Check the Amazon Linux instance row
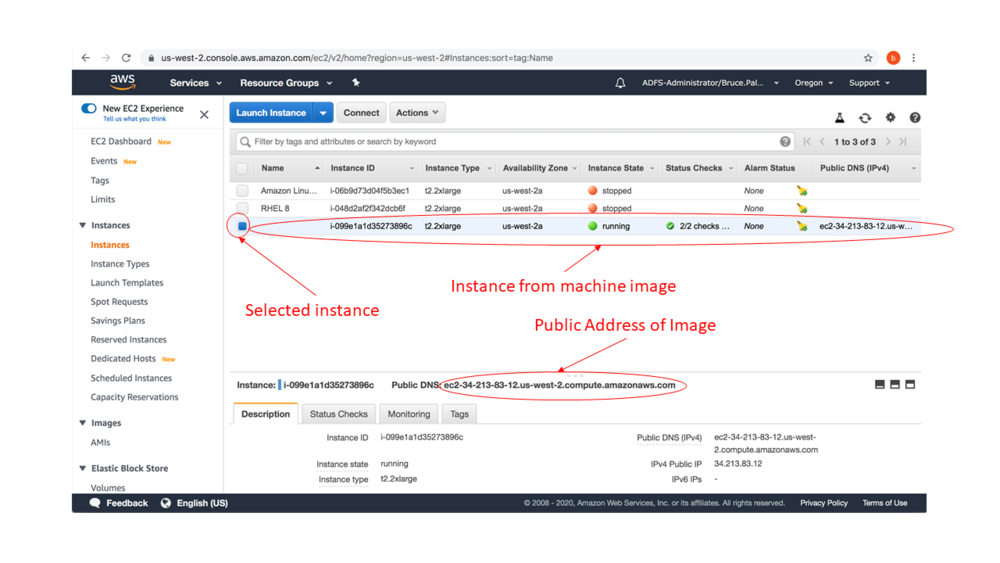This screenshot has height=563, width=1000. (x=242, y=191)
